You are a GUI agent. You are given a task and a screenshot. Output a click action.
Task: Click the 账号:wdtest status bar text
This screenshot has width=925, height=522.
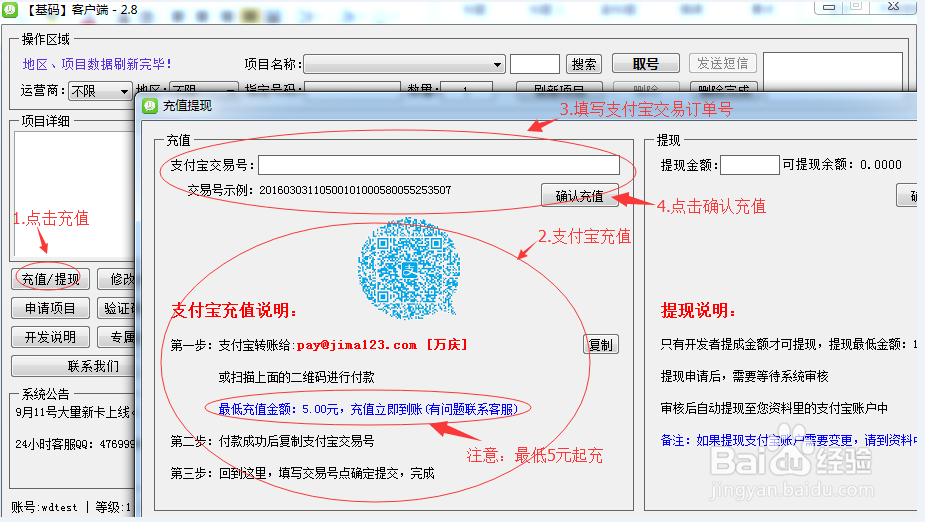(44, 507)
